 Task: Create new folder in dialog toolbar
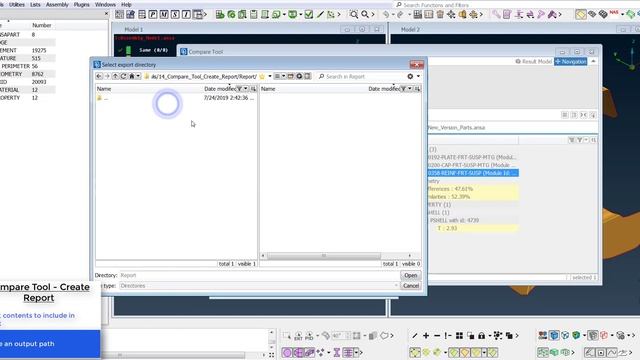[x=291, y=76]
